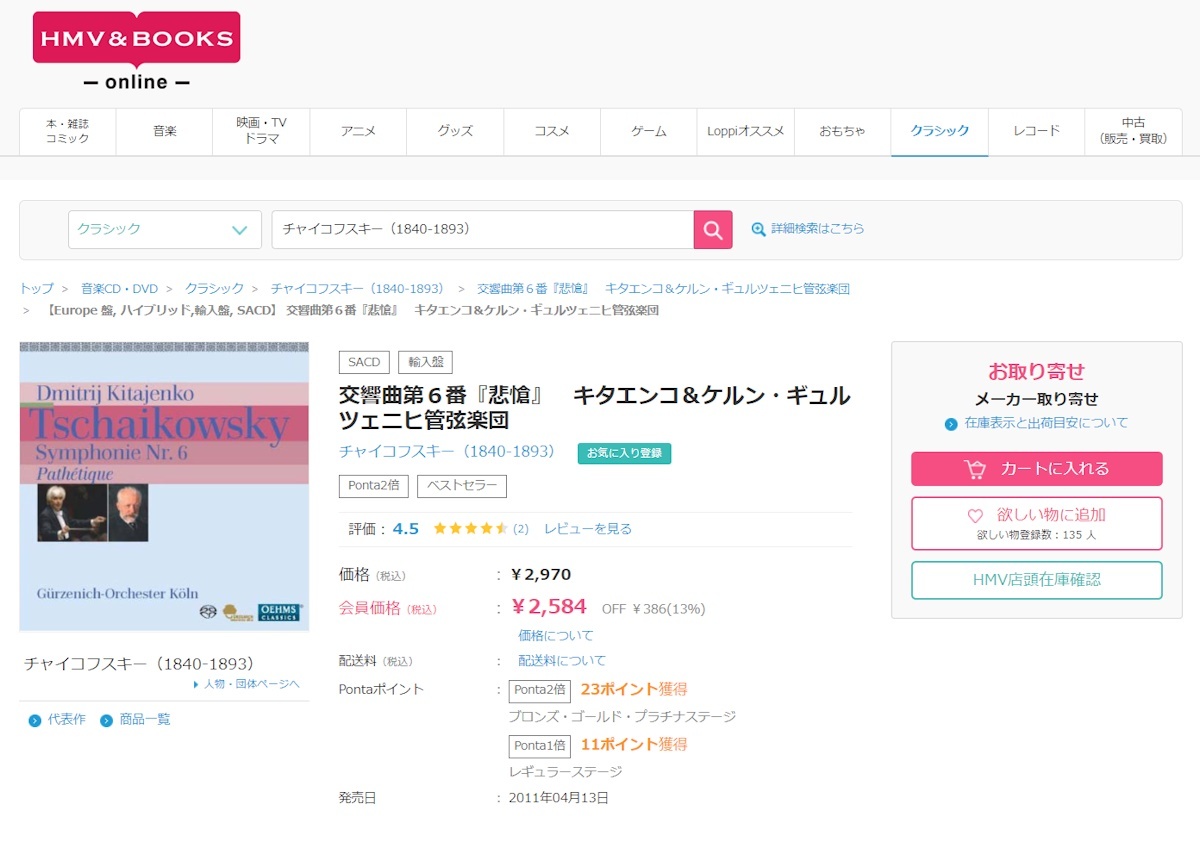Switch to the 音楽 navigation tab
Image resolution: width=1200 pixels, height=844 pixels.
pyautogui.click(x=163, y=131)
